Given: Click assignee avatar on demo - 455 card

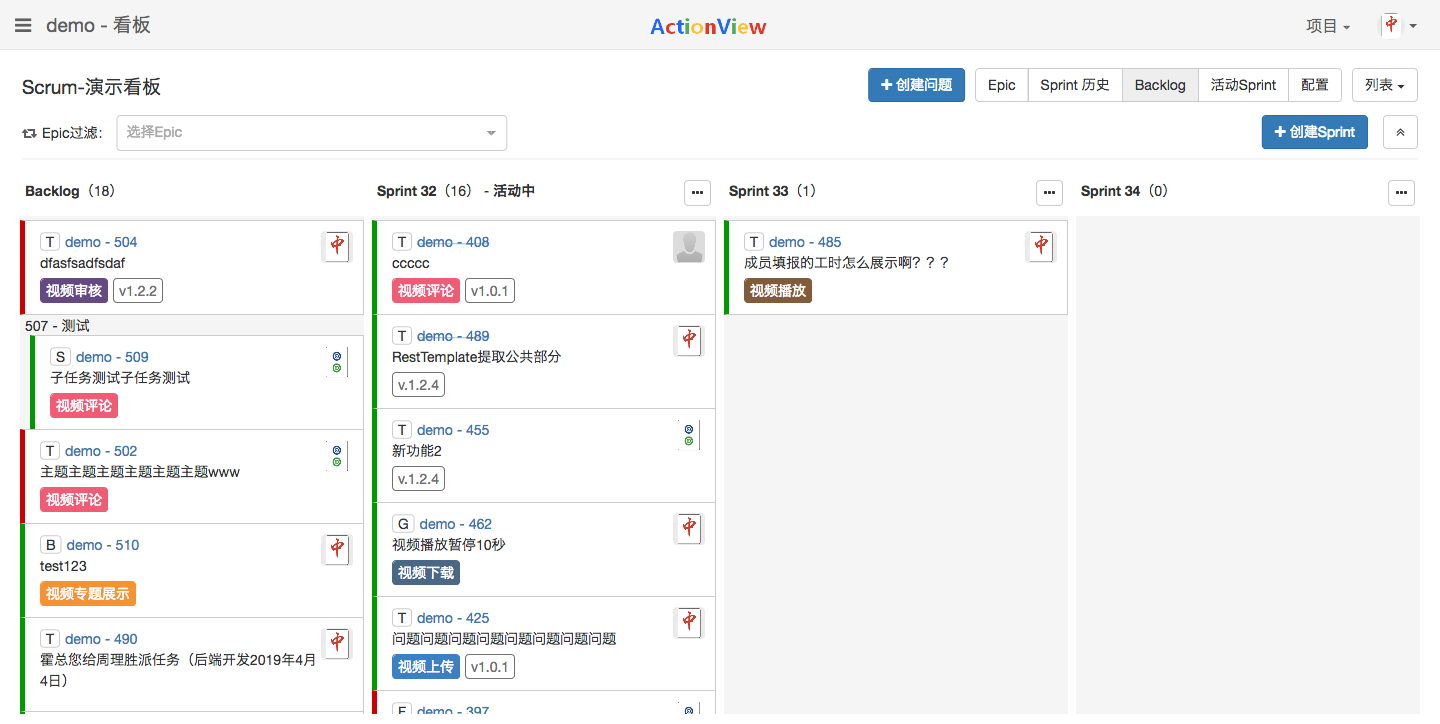Looking at the screenshot, I should [x=689, y=435].
